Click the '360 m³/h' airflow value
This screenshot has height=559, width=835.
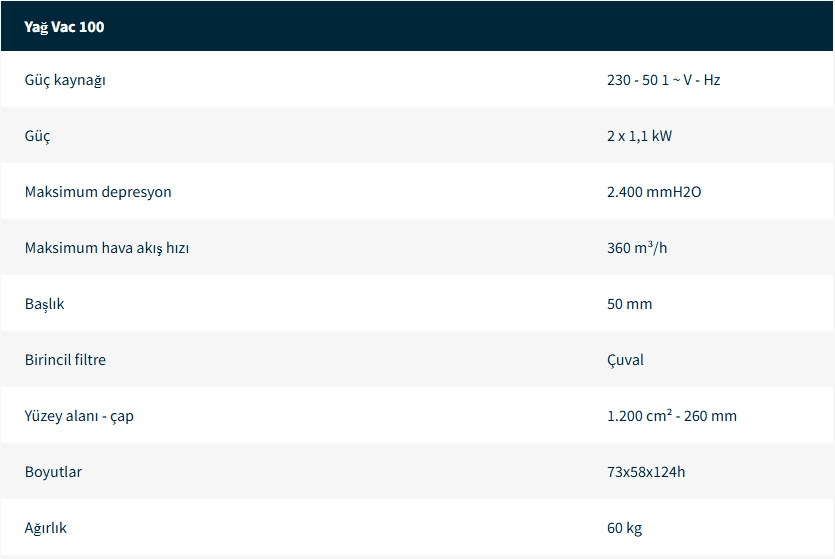point(637,248)
